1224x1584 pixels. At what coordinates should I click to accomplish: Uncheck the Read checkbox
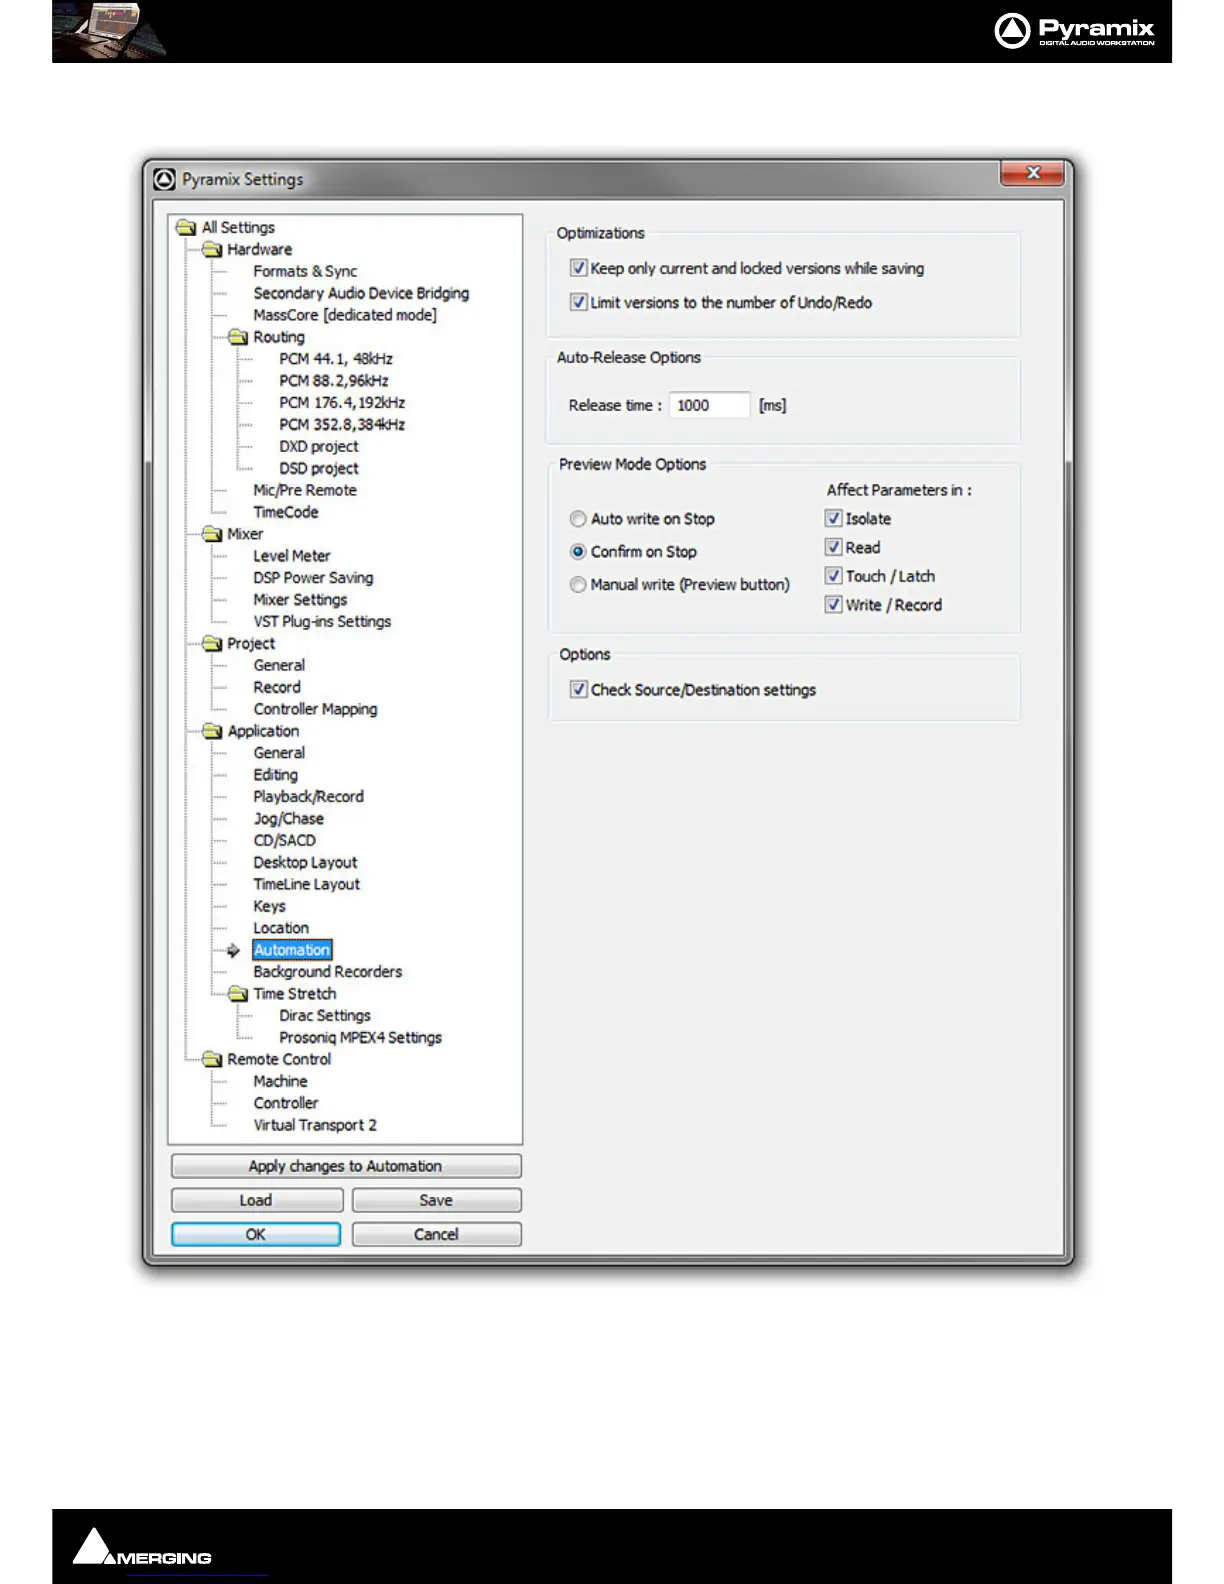pyautogui.click(x=833, y=547)
